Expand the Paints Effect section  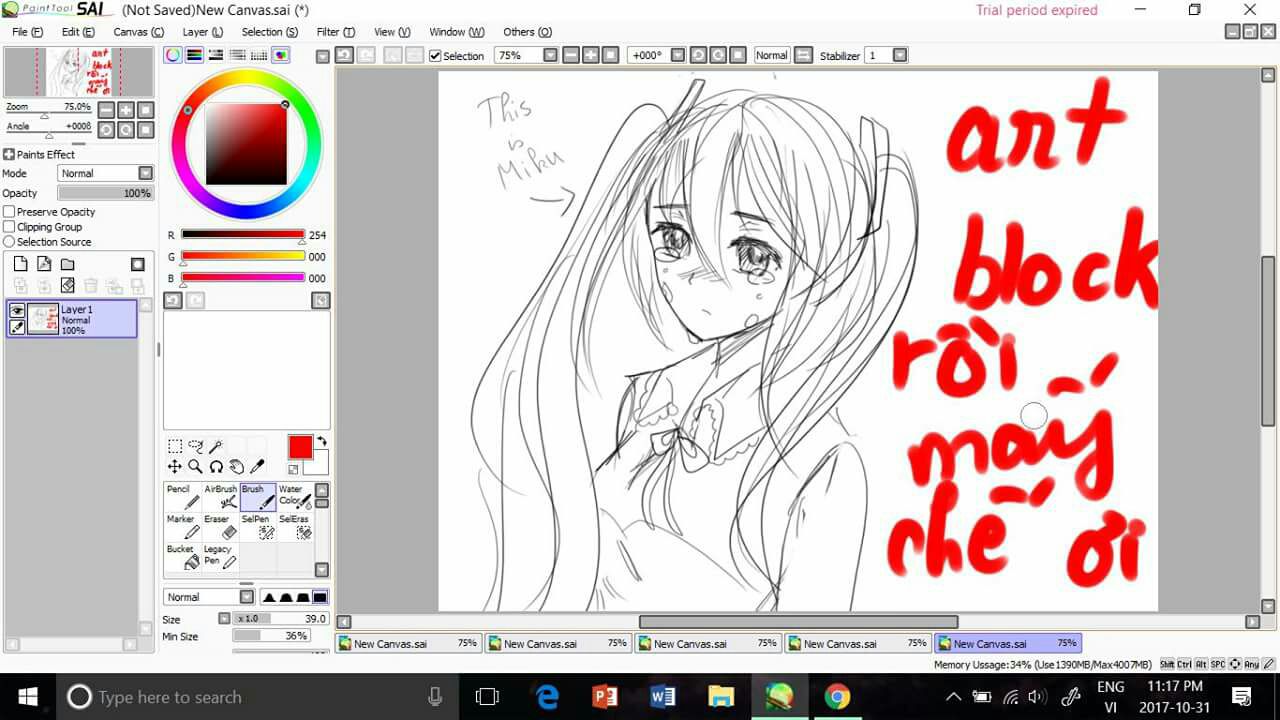pos(9,154)
